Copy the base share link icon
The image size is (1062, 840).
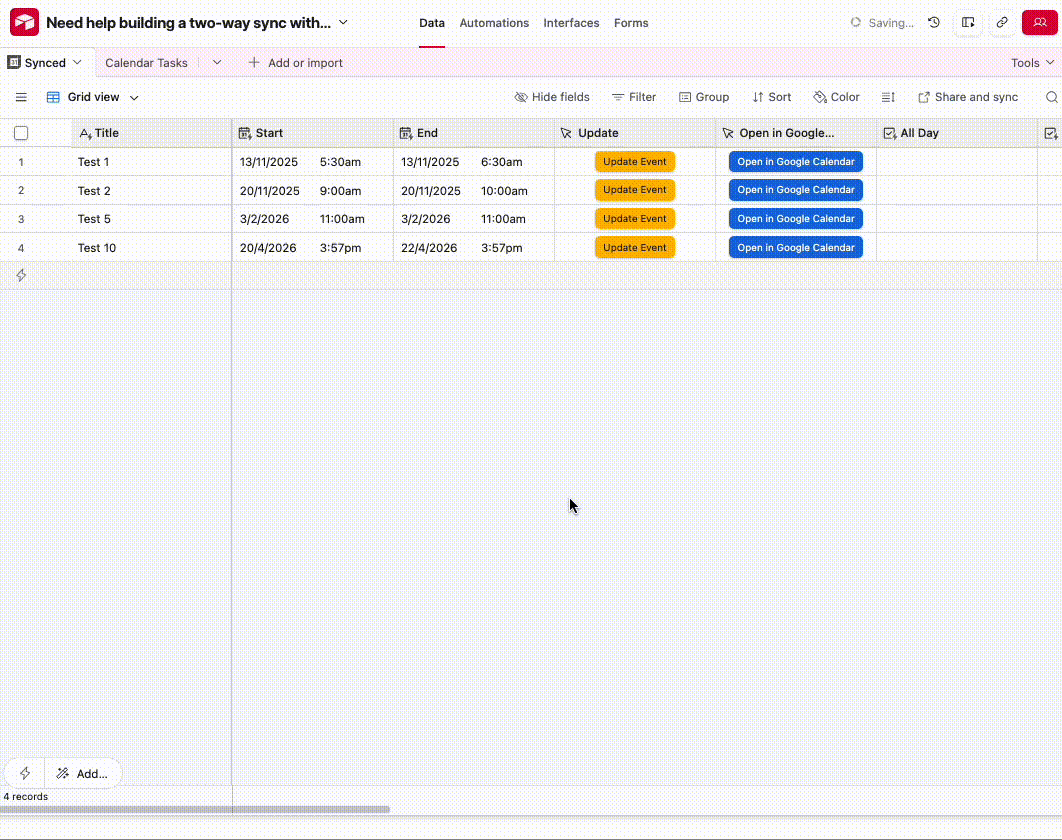(x=1002, y=22)
